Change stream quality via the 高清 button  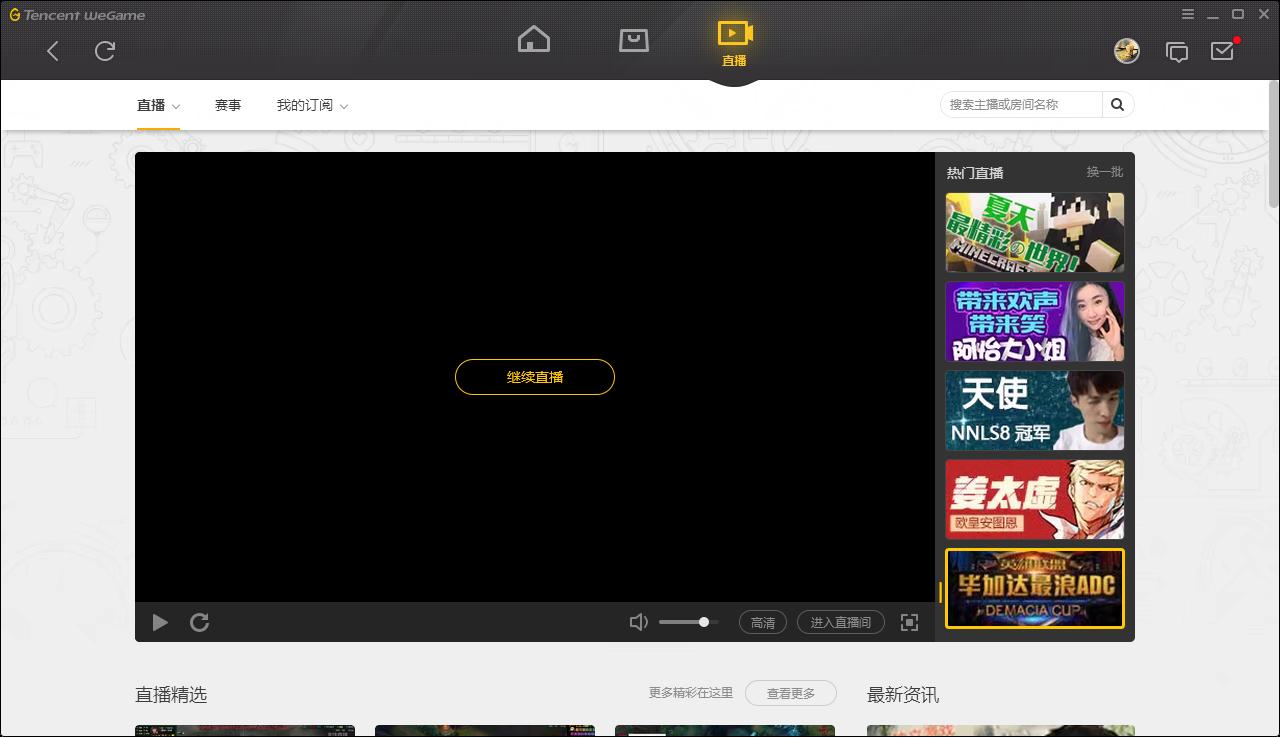click(763, 622)
